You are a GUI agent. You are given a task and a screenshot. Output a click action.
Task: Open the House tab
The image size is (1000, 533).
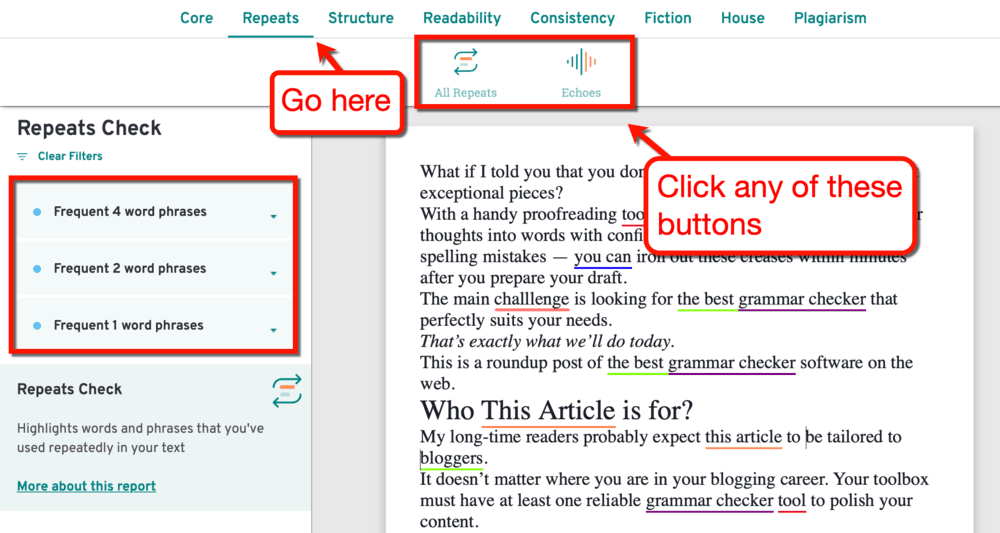coord(742,18)
